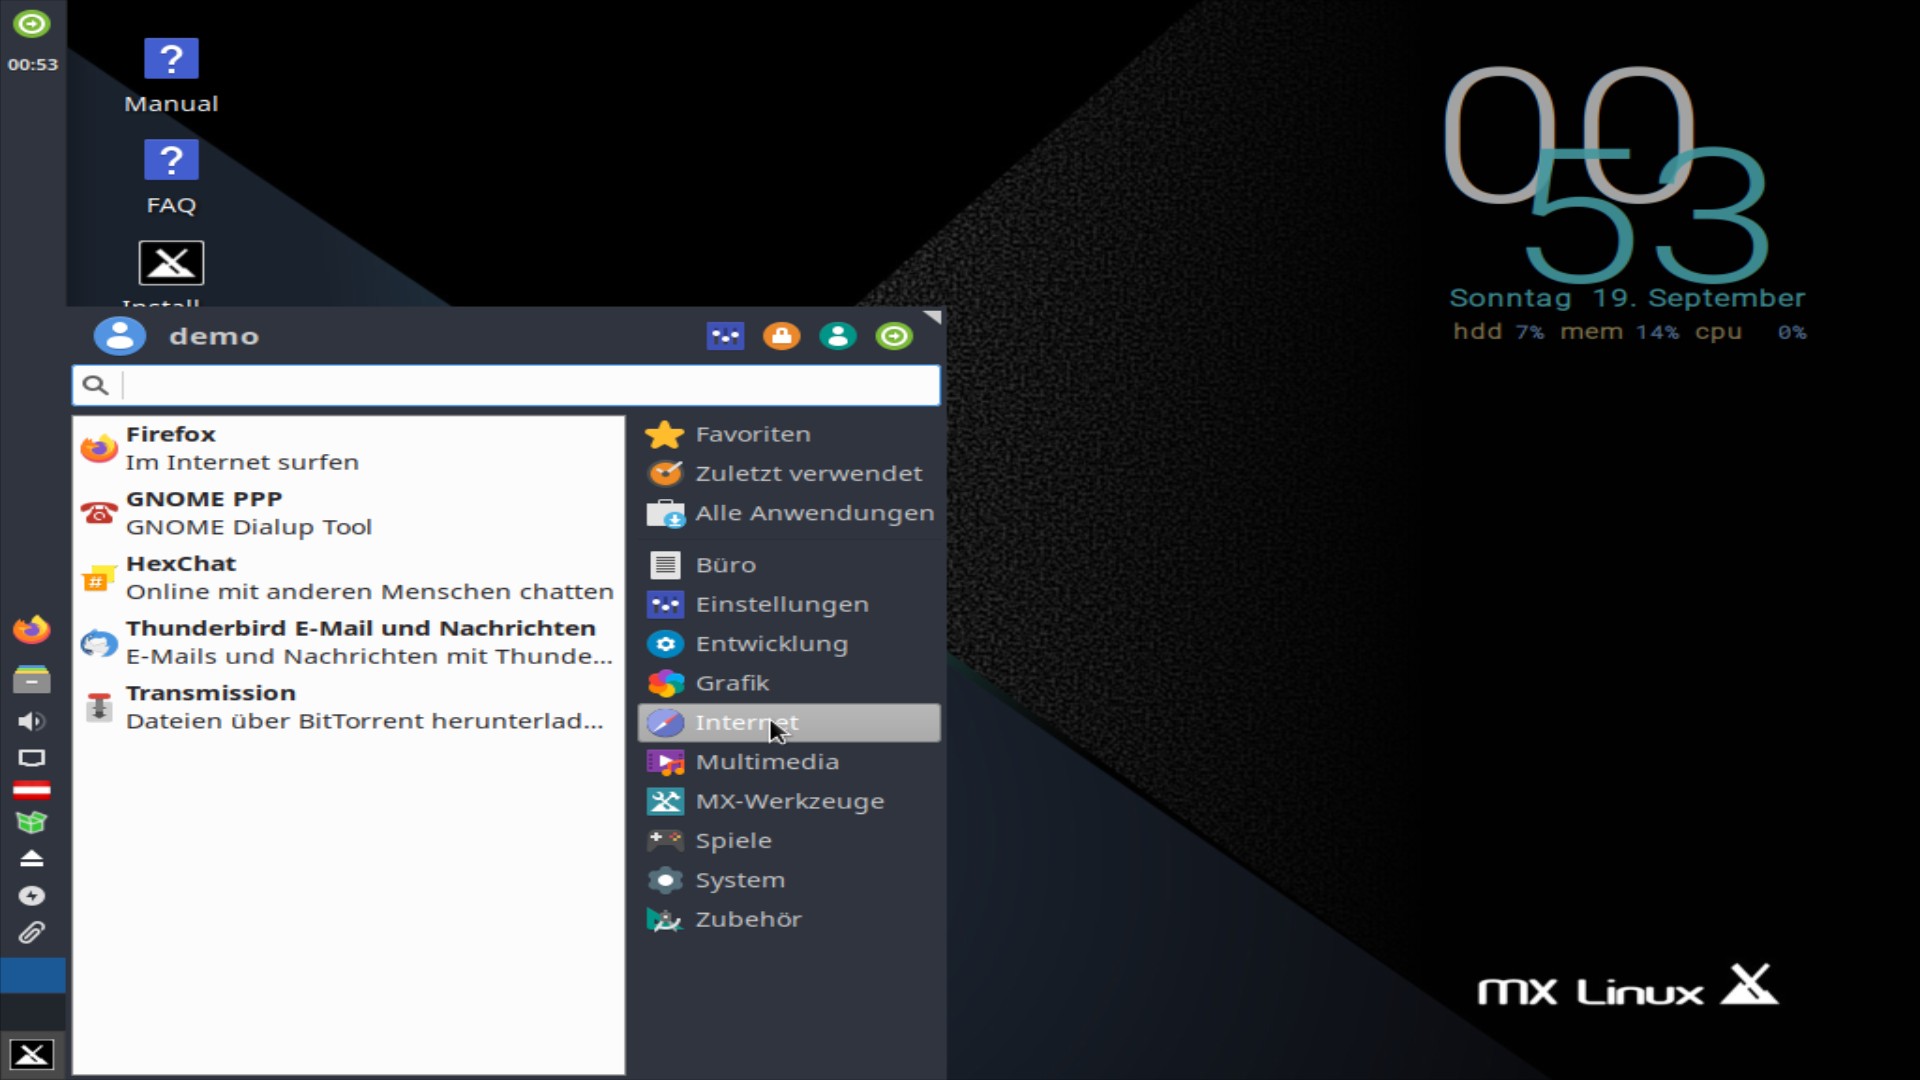Log out using the green logout icon
1920x1080 pixels.
[893, 336]
